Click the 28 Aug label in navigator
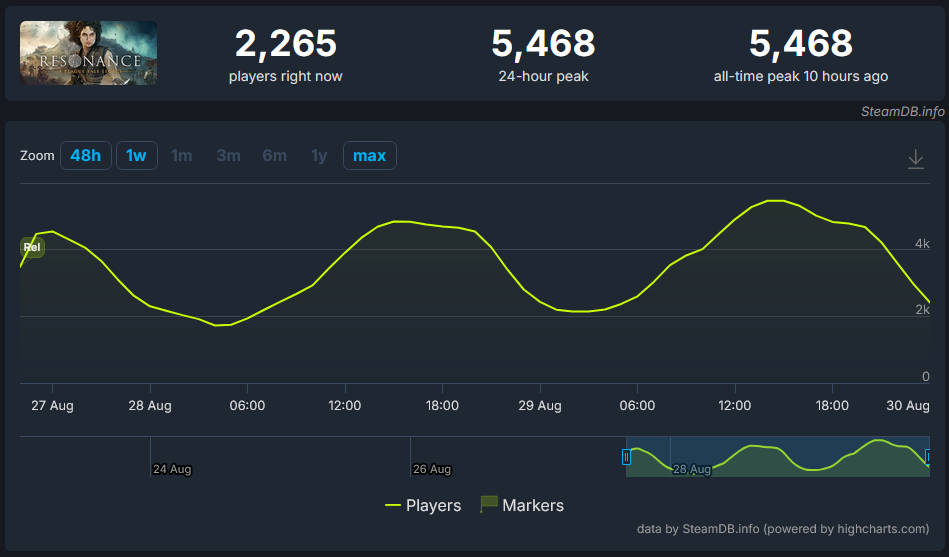The width and height of the screenshot is (949, 557). click(692, 469)
